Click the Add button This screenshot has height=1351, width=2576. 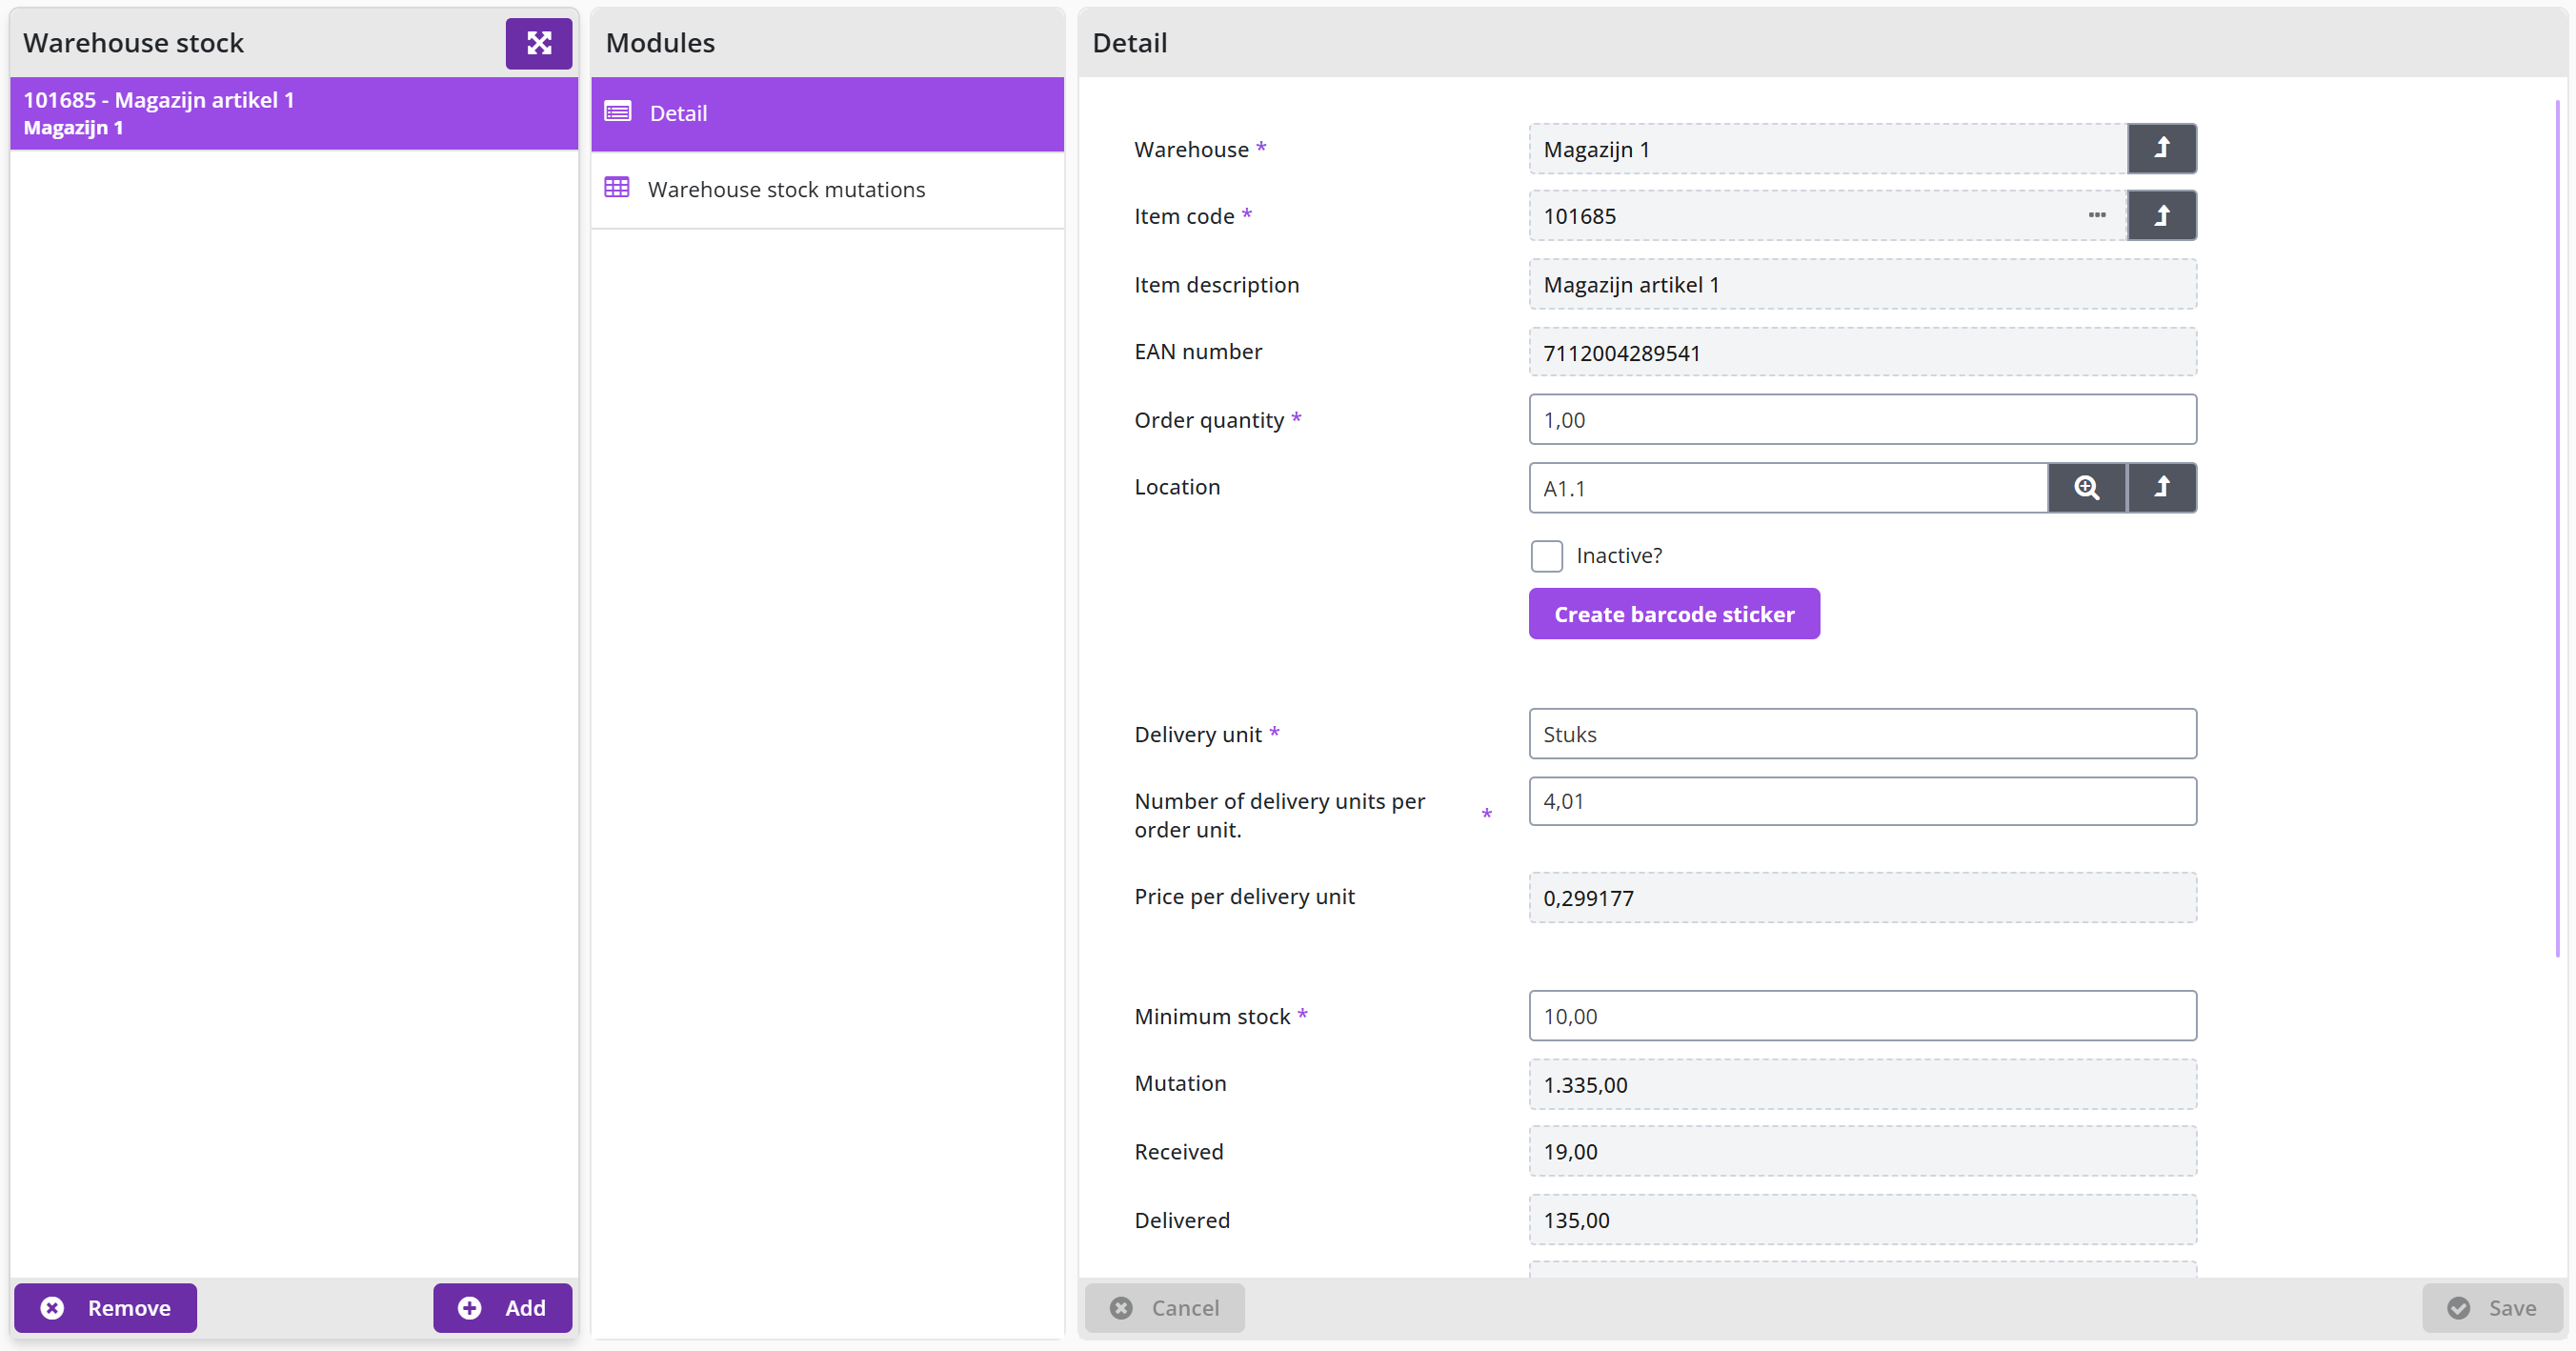point(502,1308)
